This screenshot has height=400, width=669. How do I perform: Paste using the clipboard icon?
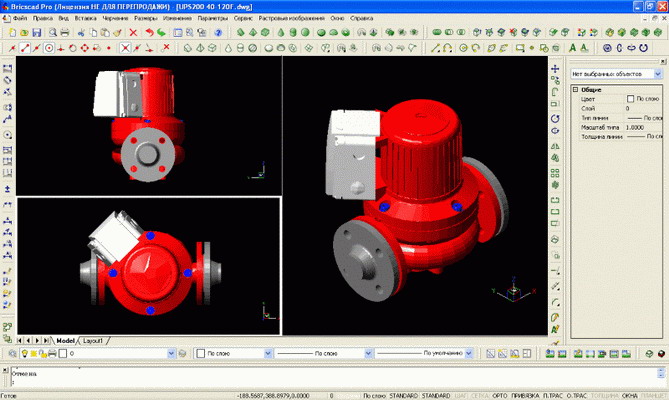[105, 32]
